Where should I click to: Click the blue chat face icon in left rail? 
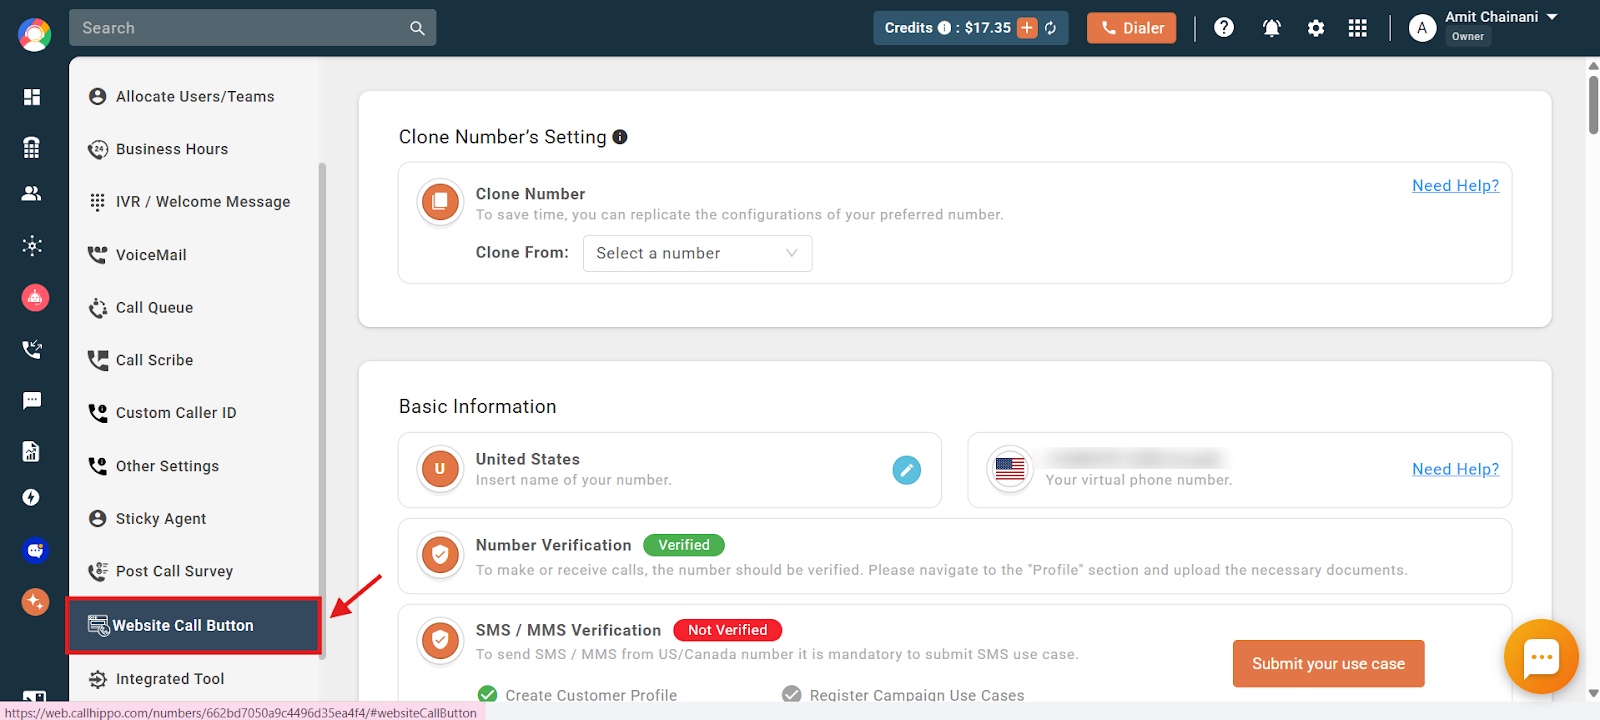(x=35, y=550)
